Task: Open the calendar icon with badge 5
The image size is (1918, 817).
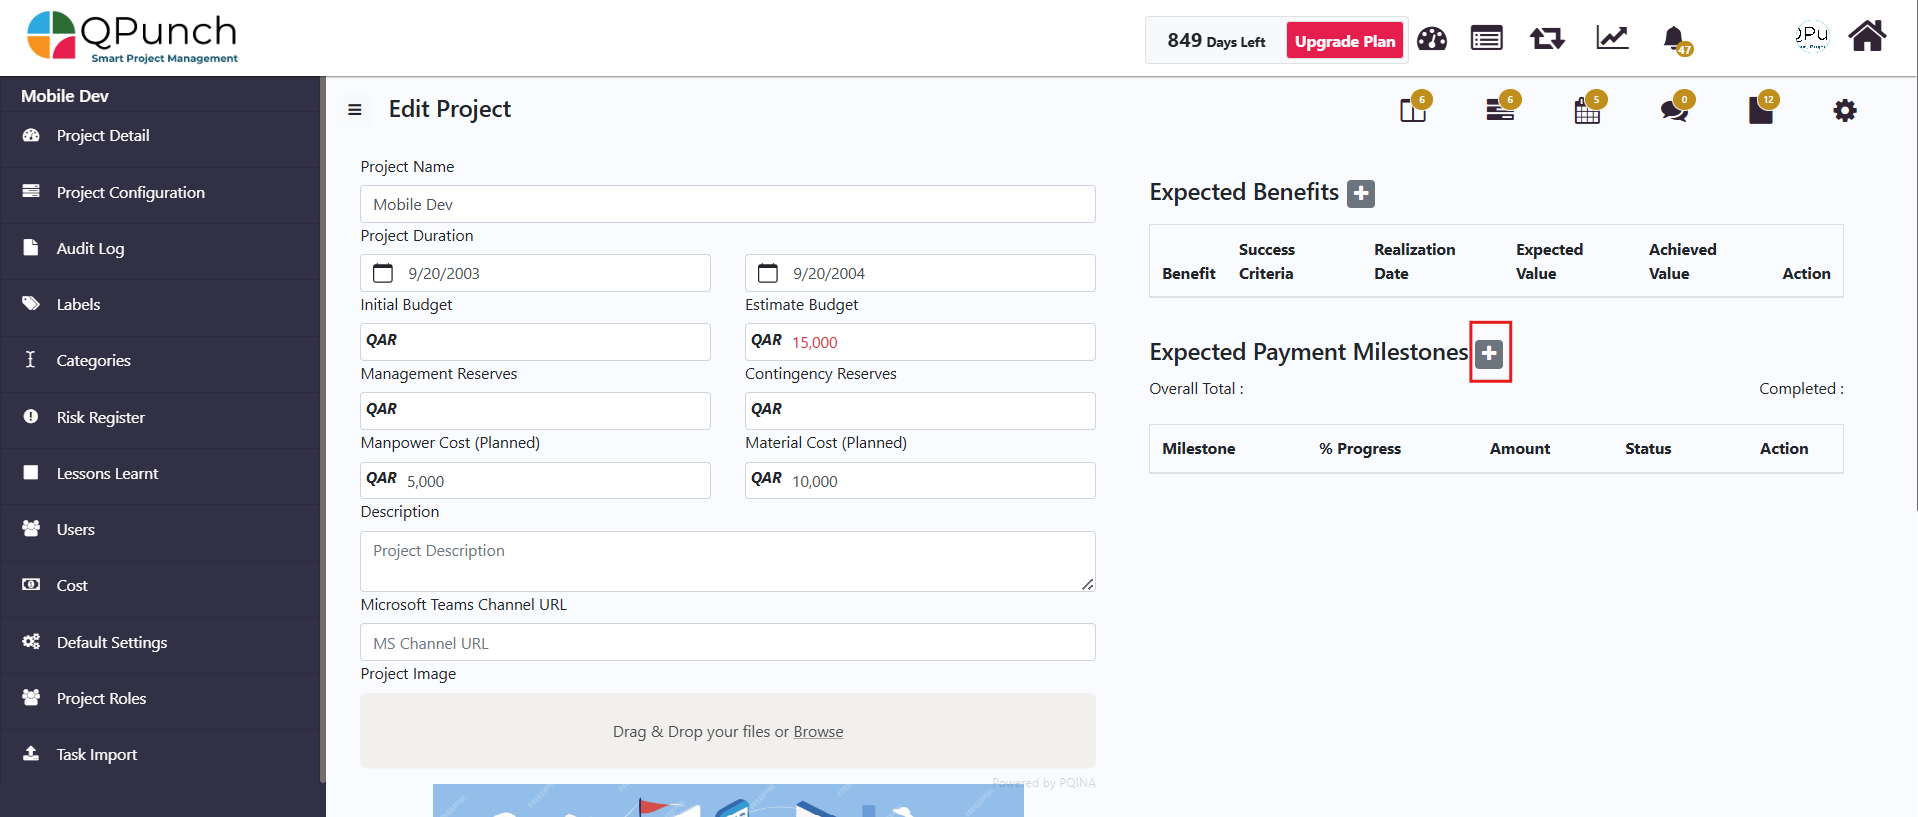Action: click(x=1588, y=108)
